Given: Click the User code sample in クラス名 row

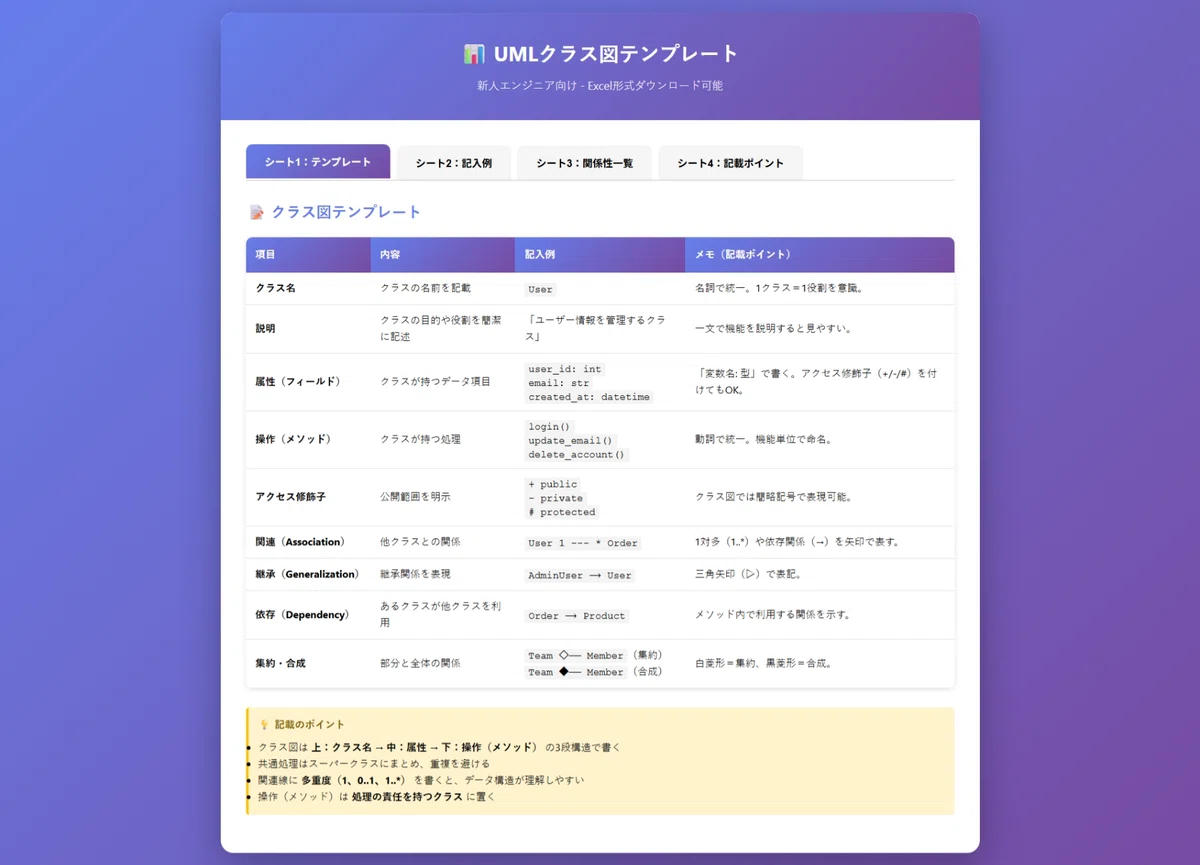Looking at the screenshot, I should (540, 289).
